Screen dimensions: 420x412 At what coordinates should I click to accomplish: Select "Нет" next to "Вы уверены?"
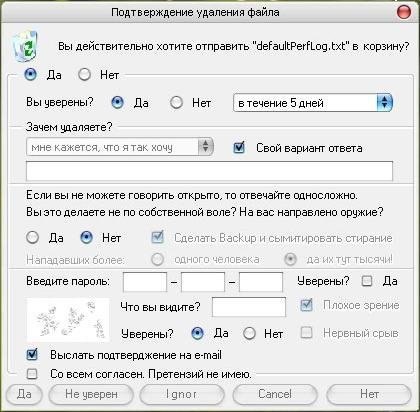176,103
